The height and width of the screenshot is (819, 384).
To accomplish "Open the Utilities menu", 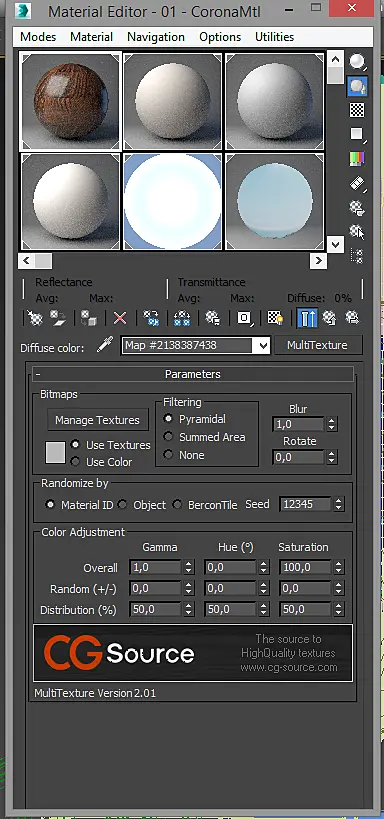I will [x=274, y=37].
